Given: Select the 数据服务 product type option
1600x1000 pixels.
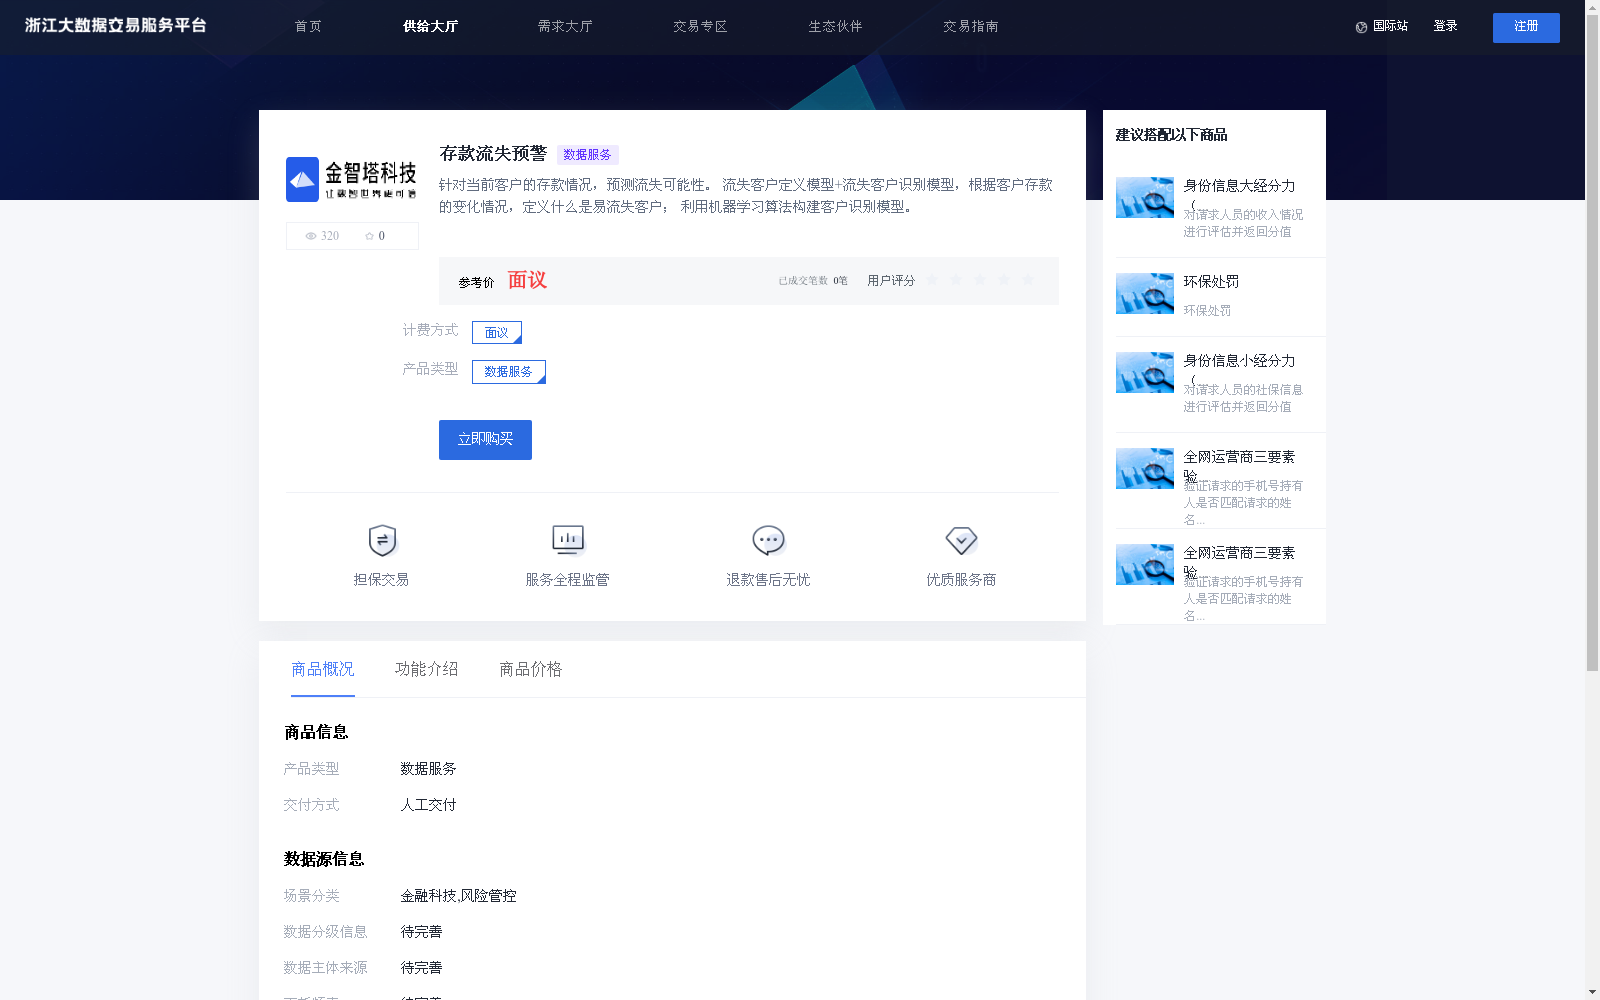Looking at the screenshot, I should click(x=508, y=371).
